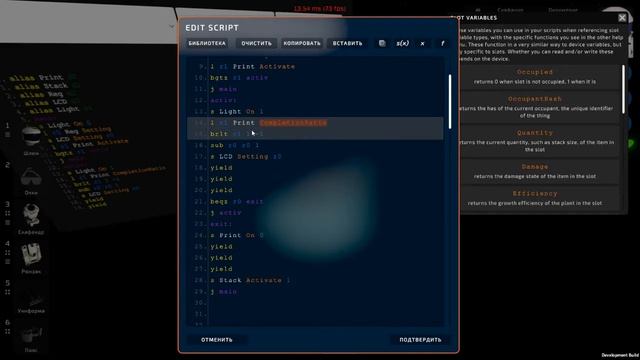Open the Библиотека script library
This screenshot has width=640, height=360.
207,43
